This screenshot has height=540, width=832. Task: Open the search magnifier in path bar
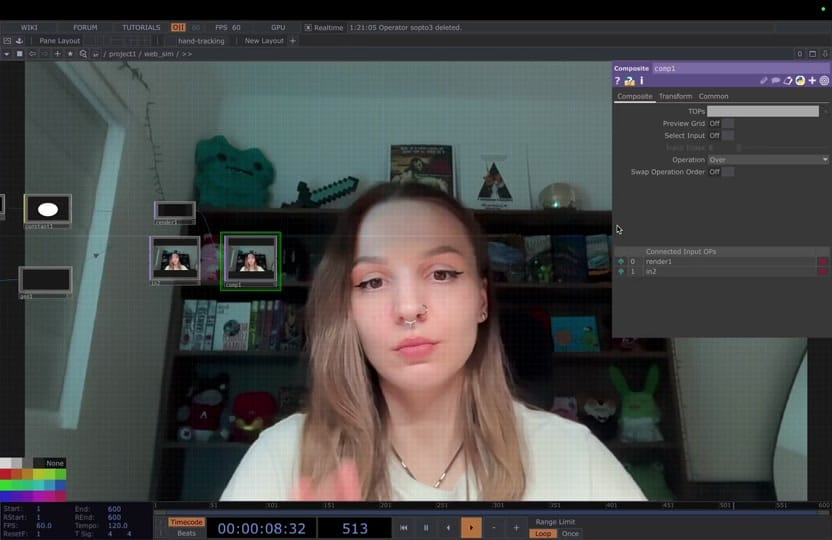coord(83,54)
